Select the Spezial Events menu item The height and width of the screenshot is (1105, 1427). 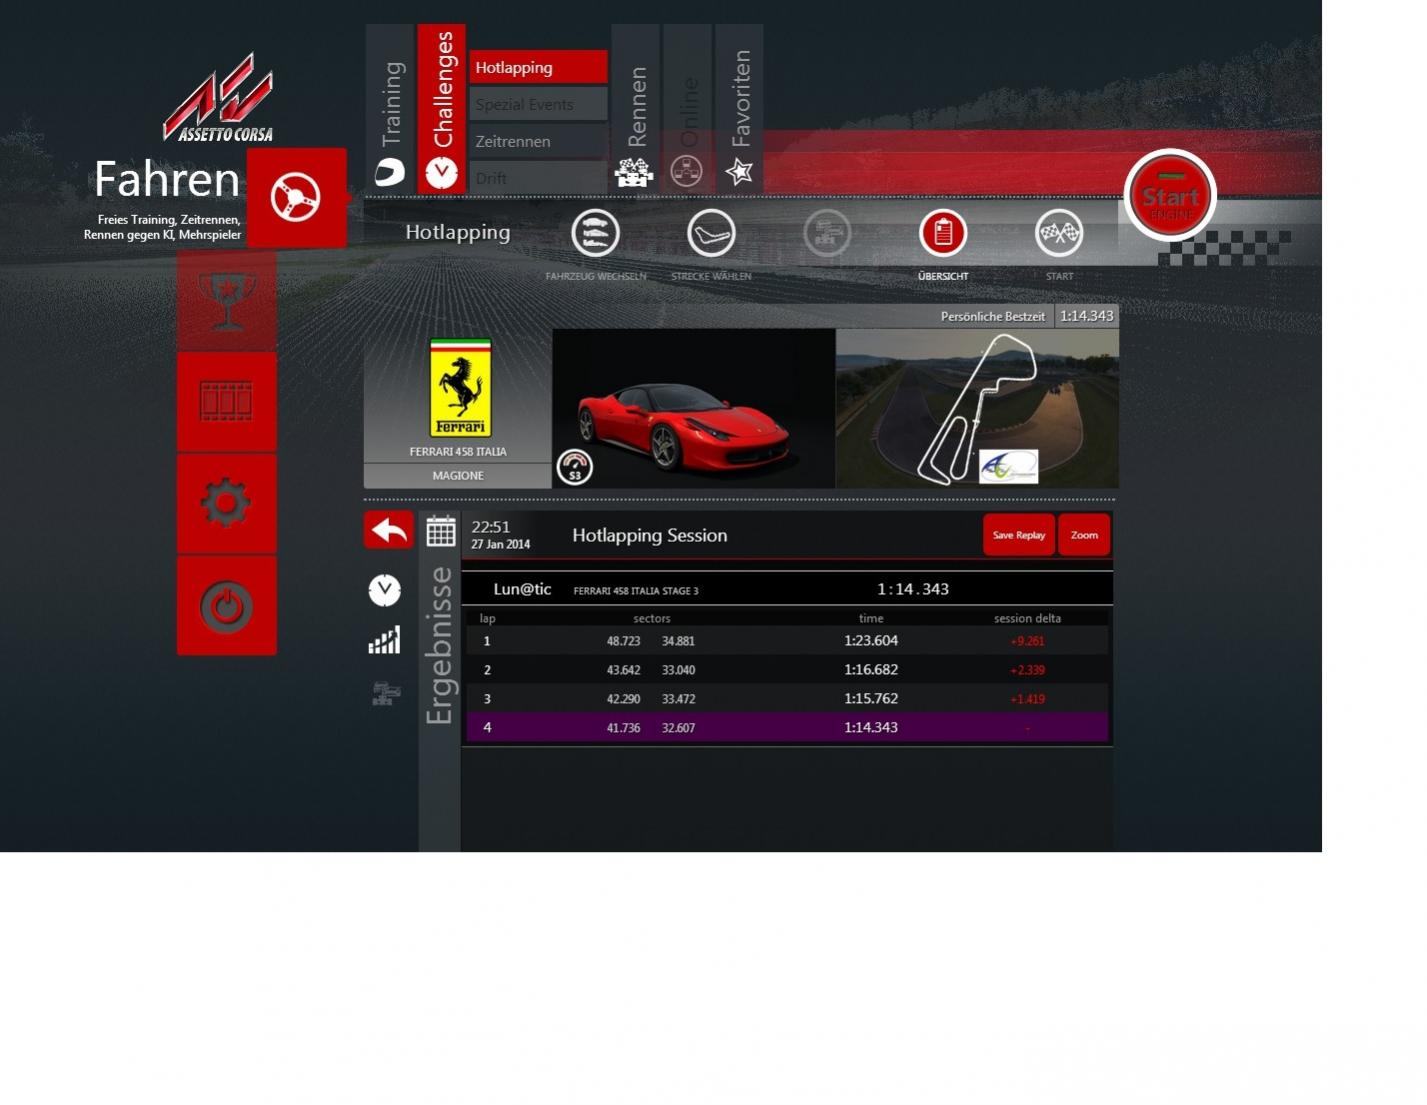click(538, 104)
